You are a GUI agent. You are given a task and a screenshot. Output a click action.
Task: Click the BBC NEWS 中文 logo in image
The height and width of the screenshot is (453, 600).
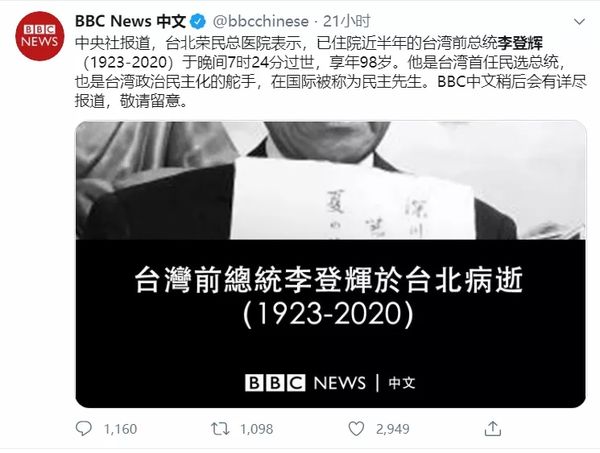[x=330, y=383]
